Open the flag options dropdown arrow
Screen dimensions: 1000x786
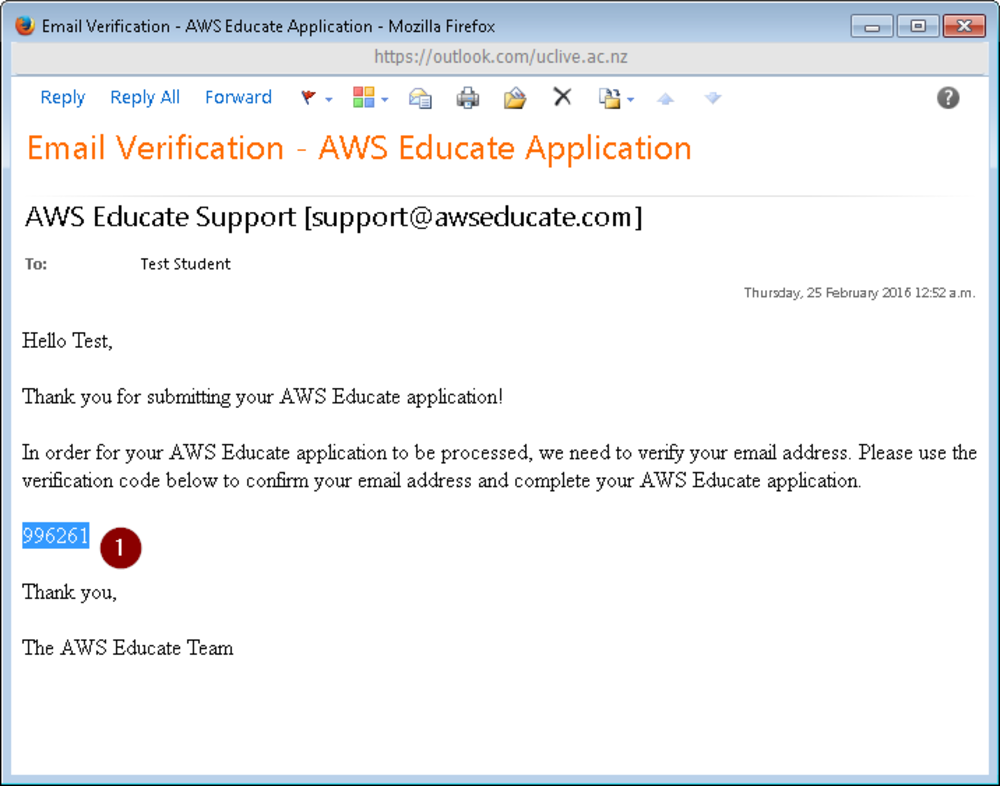click(328, 100)
